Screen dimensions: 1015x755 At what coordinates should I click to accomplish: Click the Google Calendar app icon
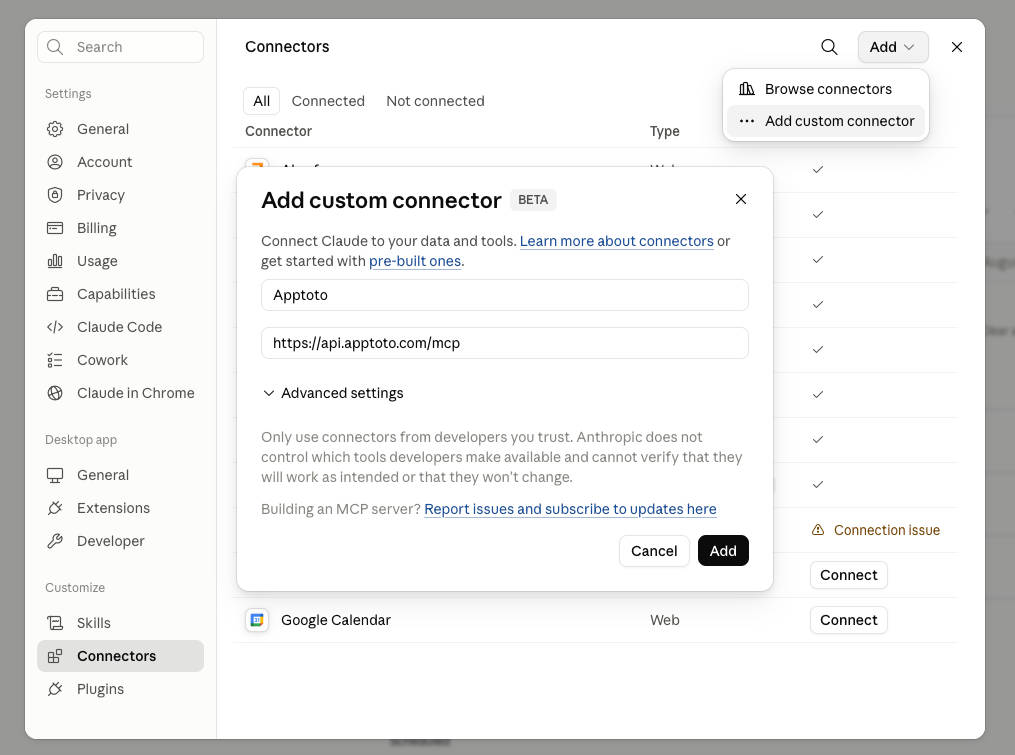coord(257,620)
